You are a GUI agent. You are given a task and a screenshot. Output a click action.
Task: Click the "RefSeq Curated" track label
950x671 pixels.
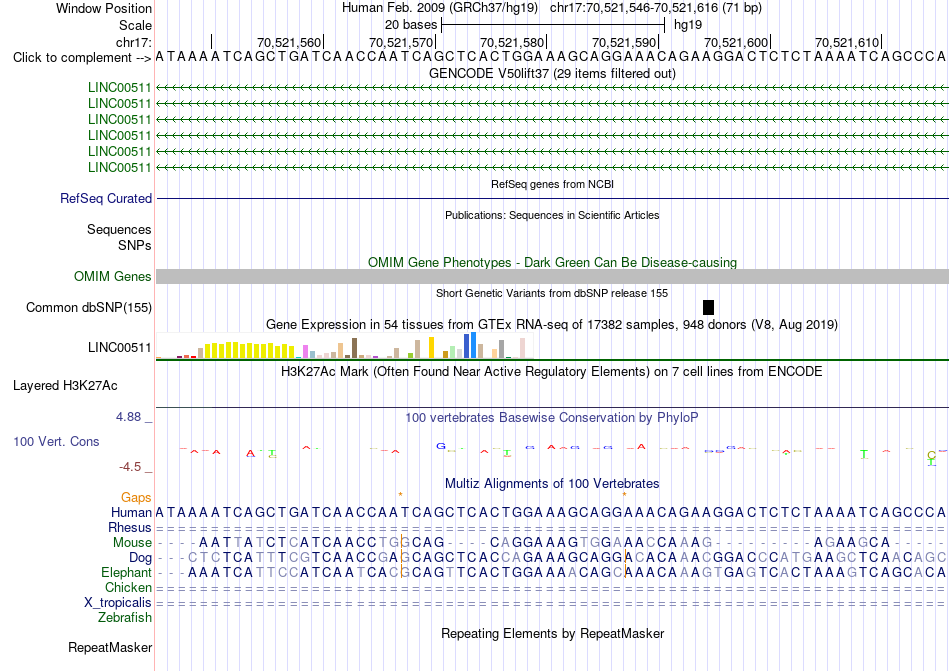click(106, 199)
